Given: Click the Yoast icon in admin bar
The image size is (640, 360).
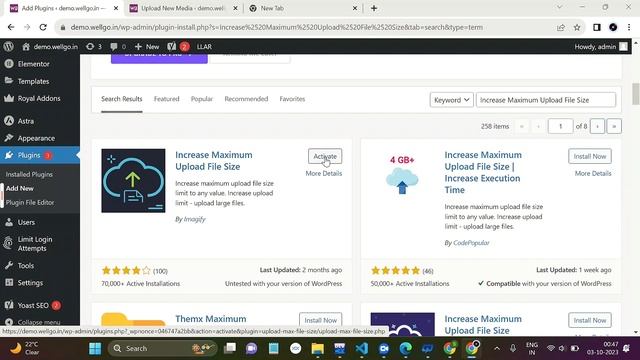Looking at the screenshot, I should pos(178,47).
